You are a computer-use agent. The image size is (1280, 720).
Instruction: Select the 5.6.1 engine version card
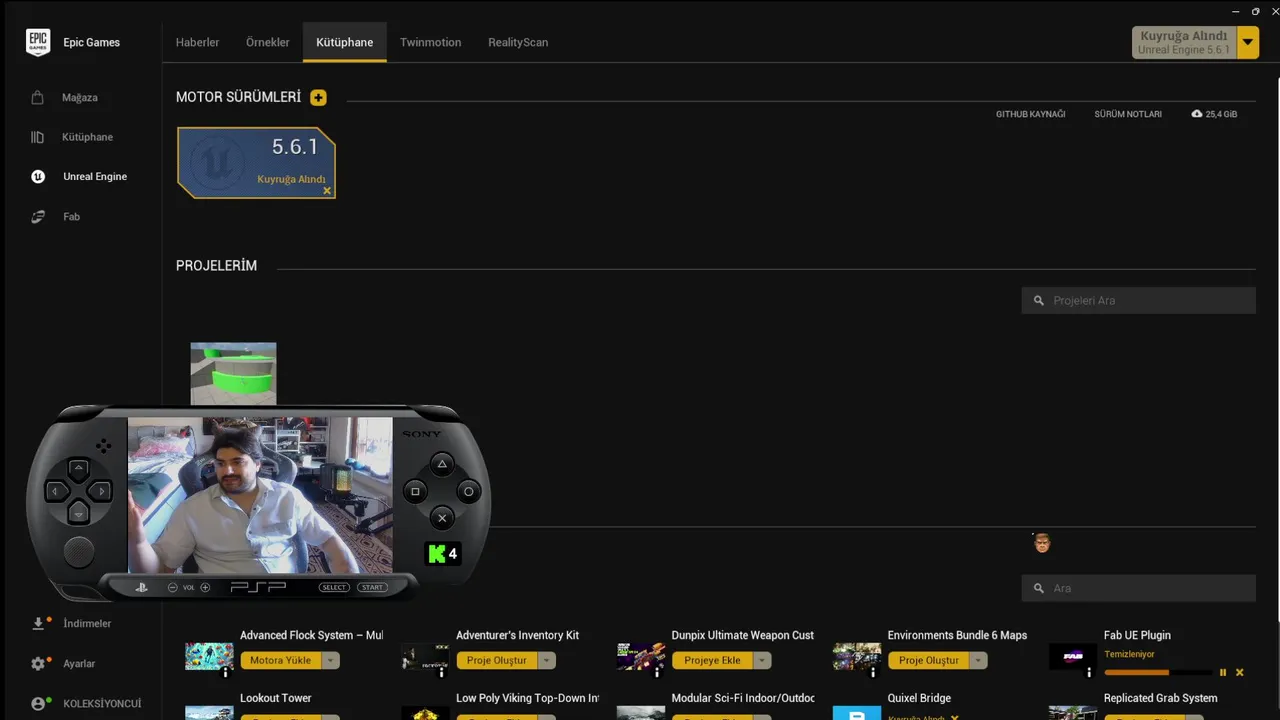pos(257,163)
